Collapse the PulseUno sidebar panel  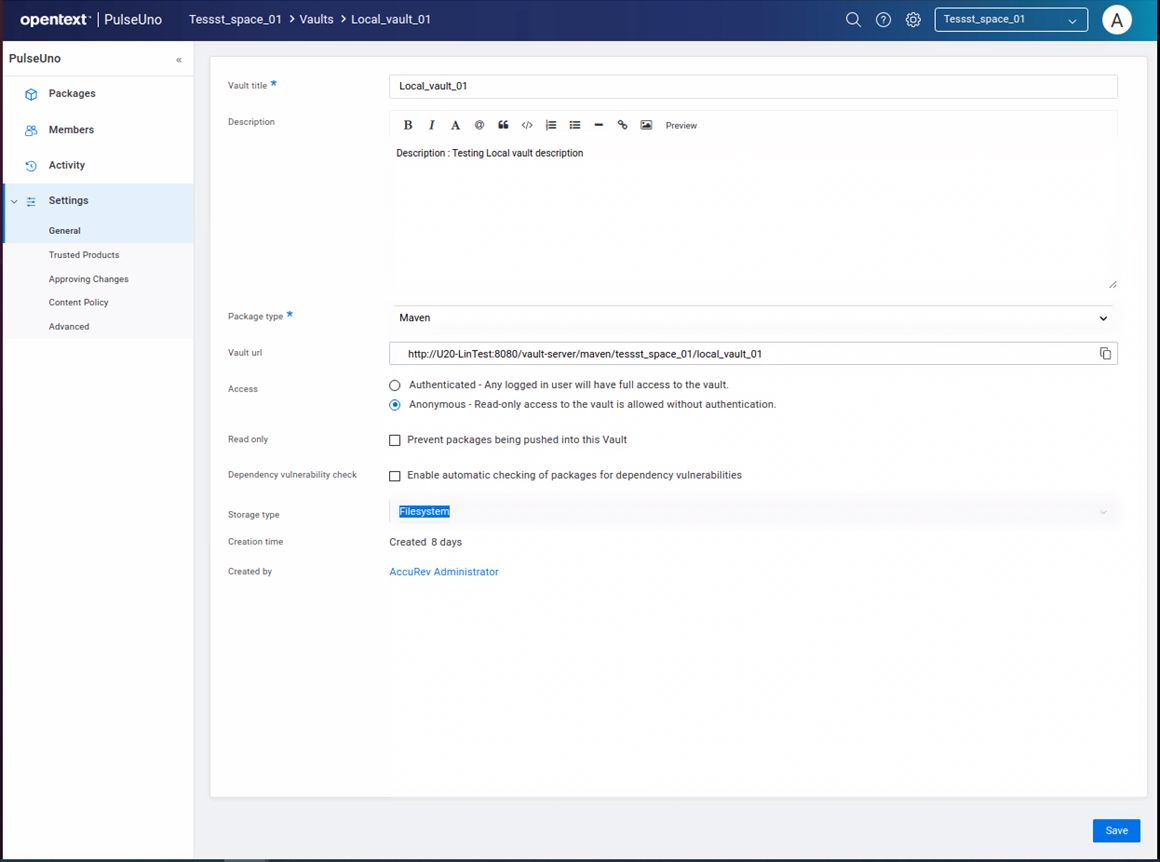coord(179,60)
